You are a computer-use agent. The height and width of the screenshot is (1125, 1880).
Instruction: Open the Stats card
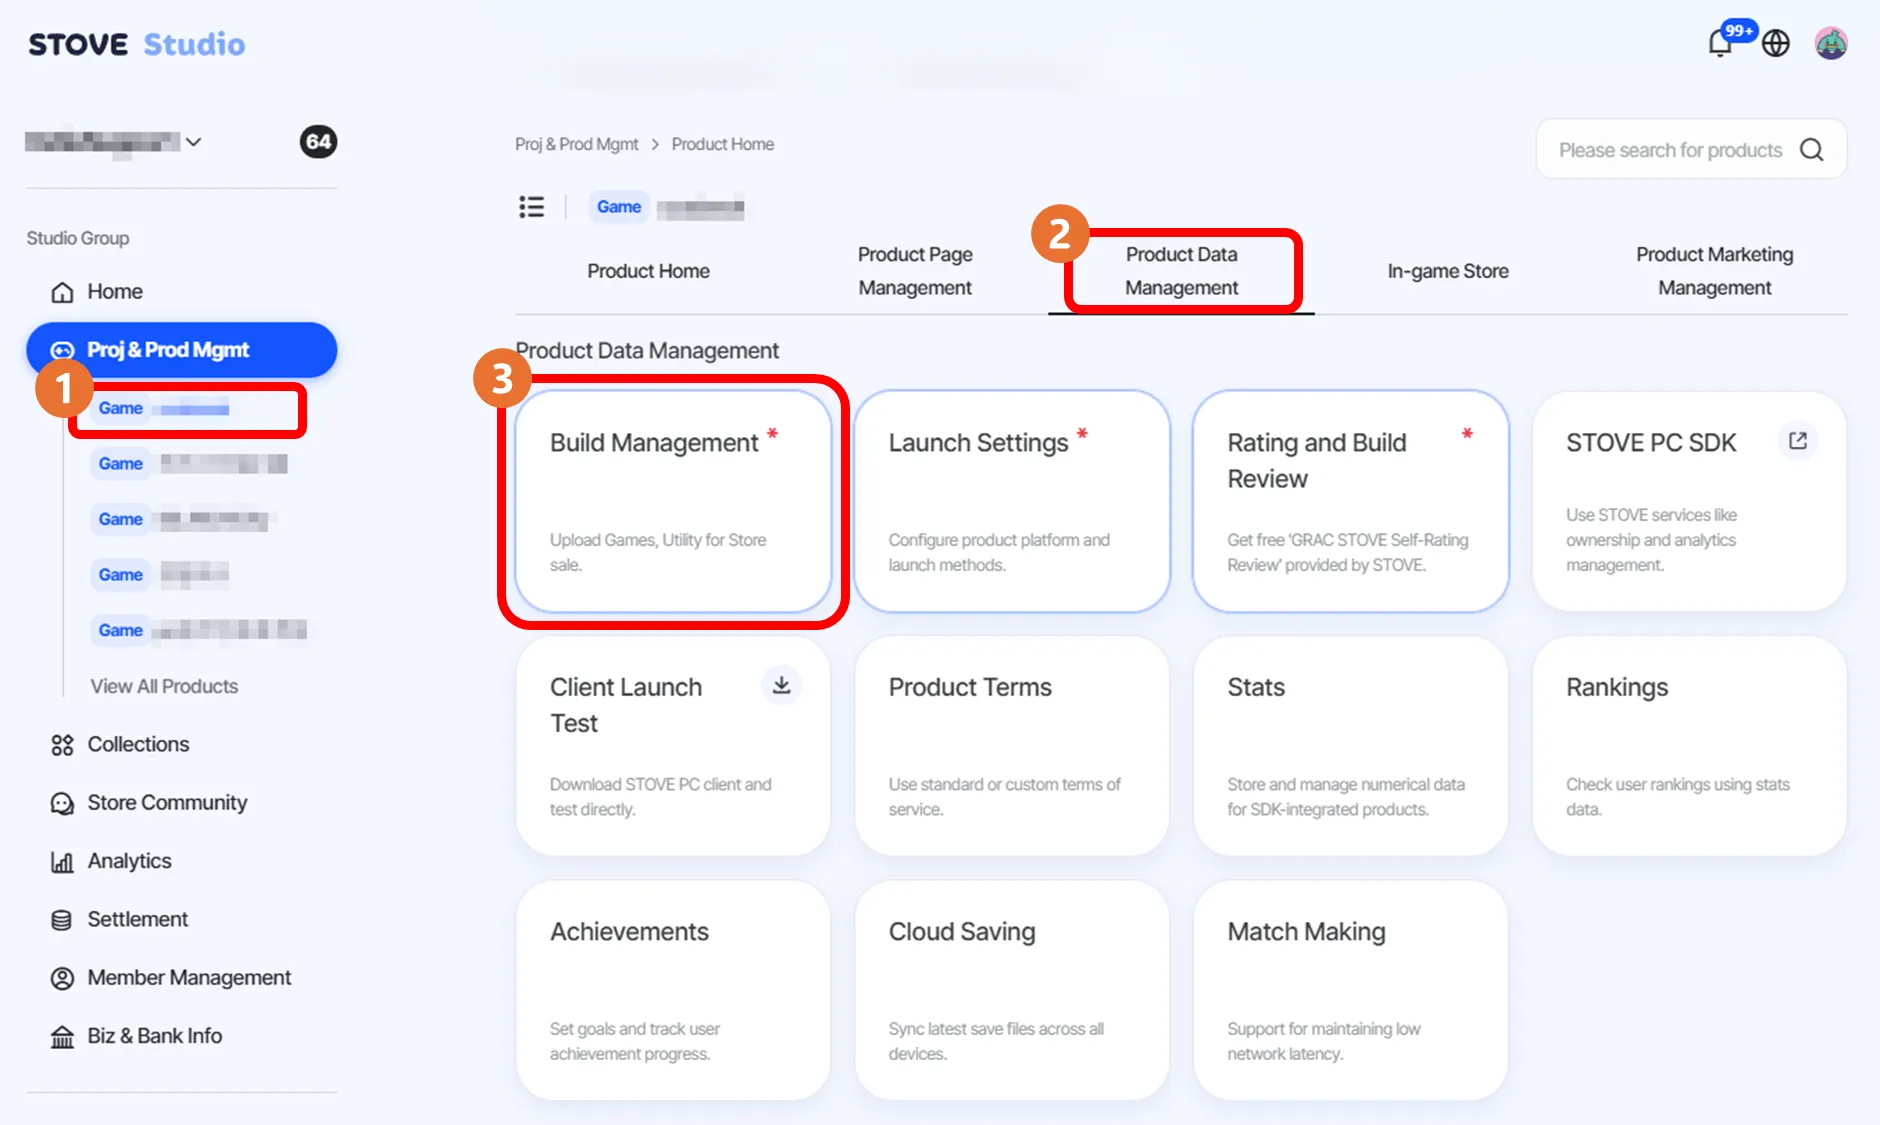coord(1351,746)
